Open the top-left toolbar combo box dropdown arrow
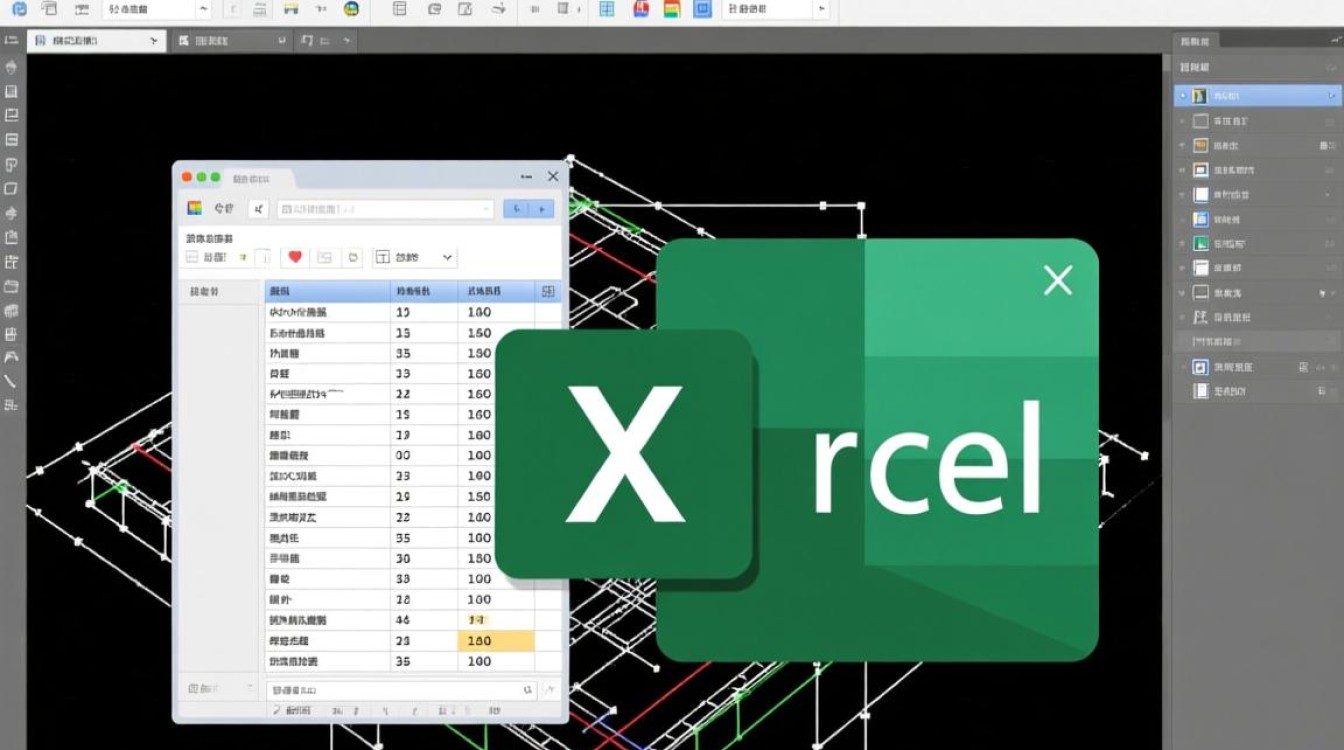The width and height of the screenshot is (1344, 750). 203,9
